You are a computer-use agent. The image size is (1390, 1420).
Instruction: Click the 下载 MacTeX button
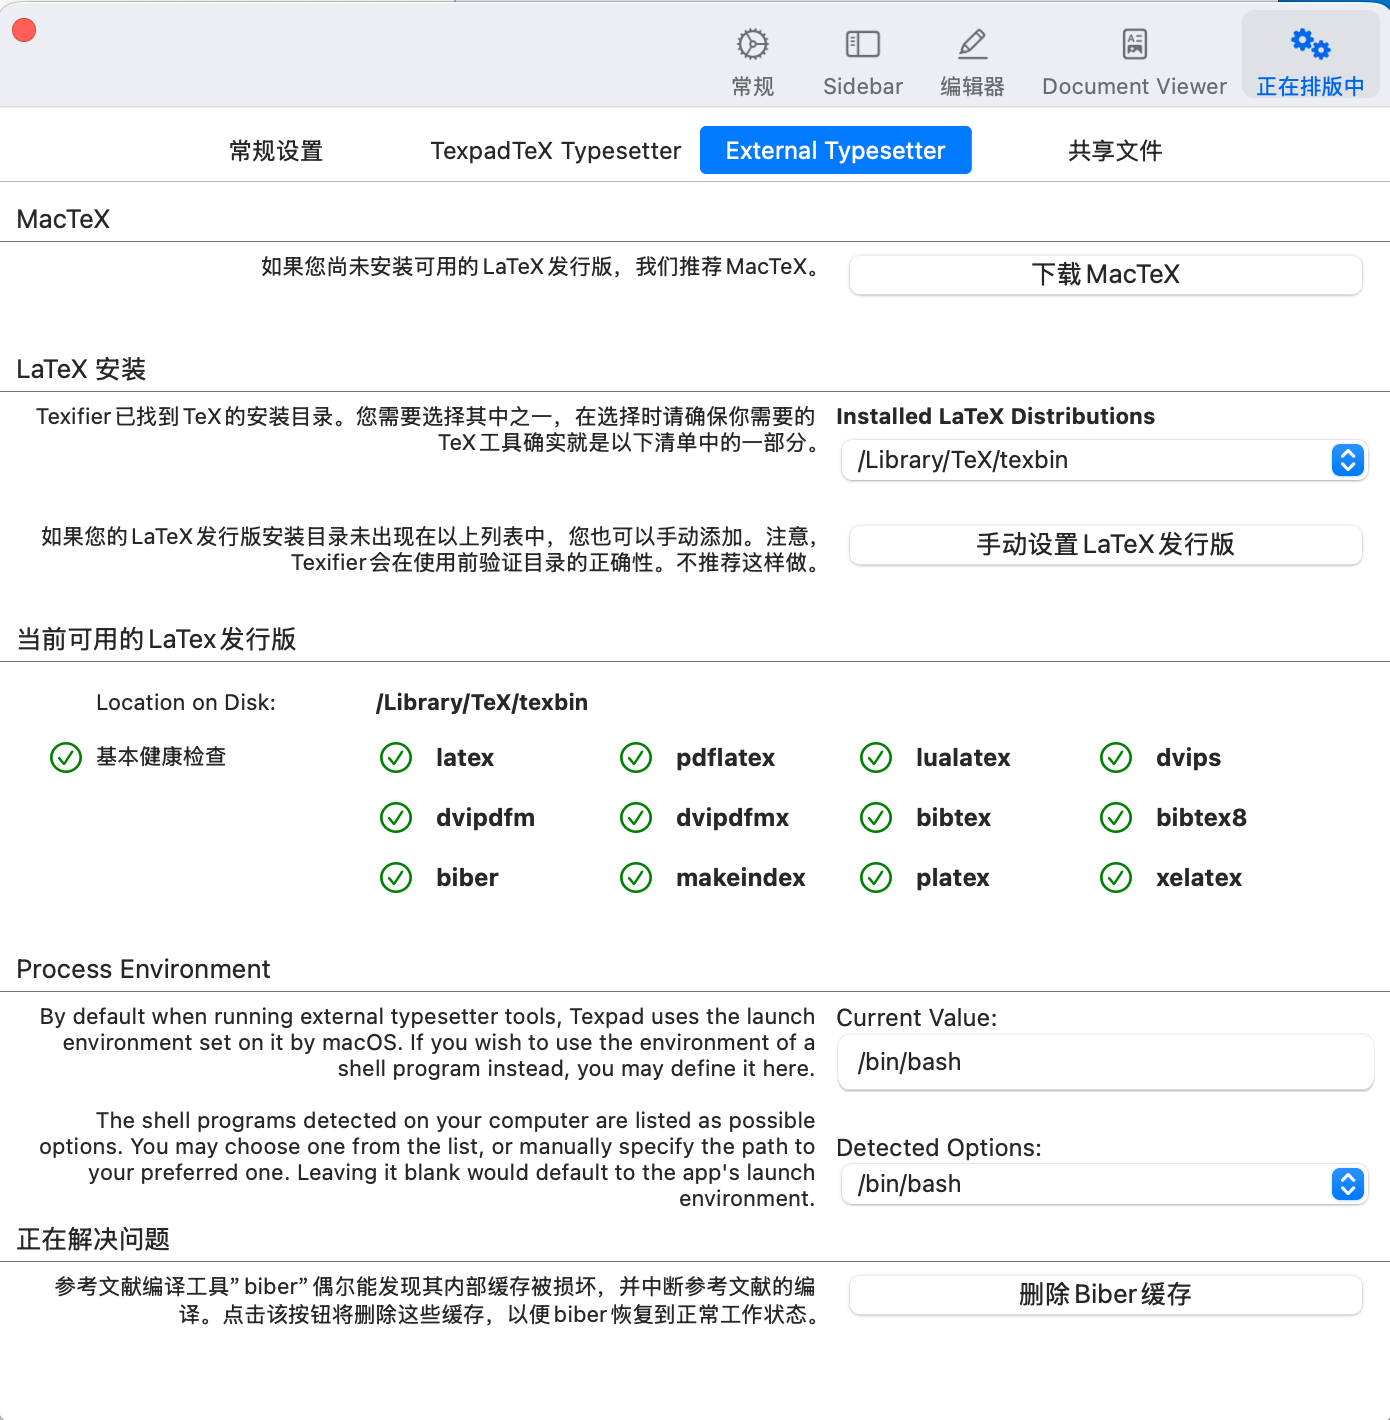click(x=1104, y=274)
